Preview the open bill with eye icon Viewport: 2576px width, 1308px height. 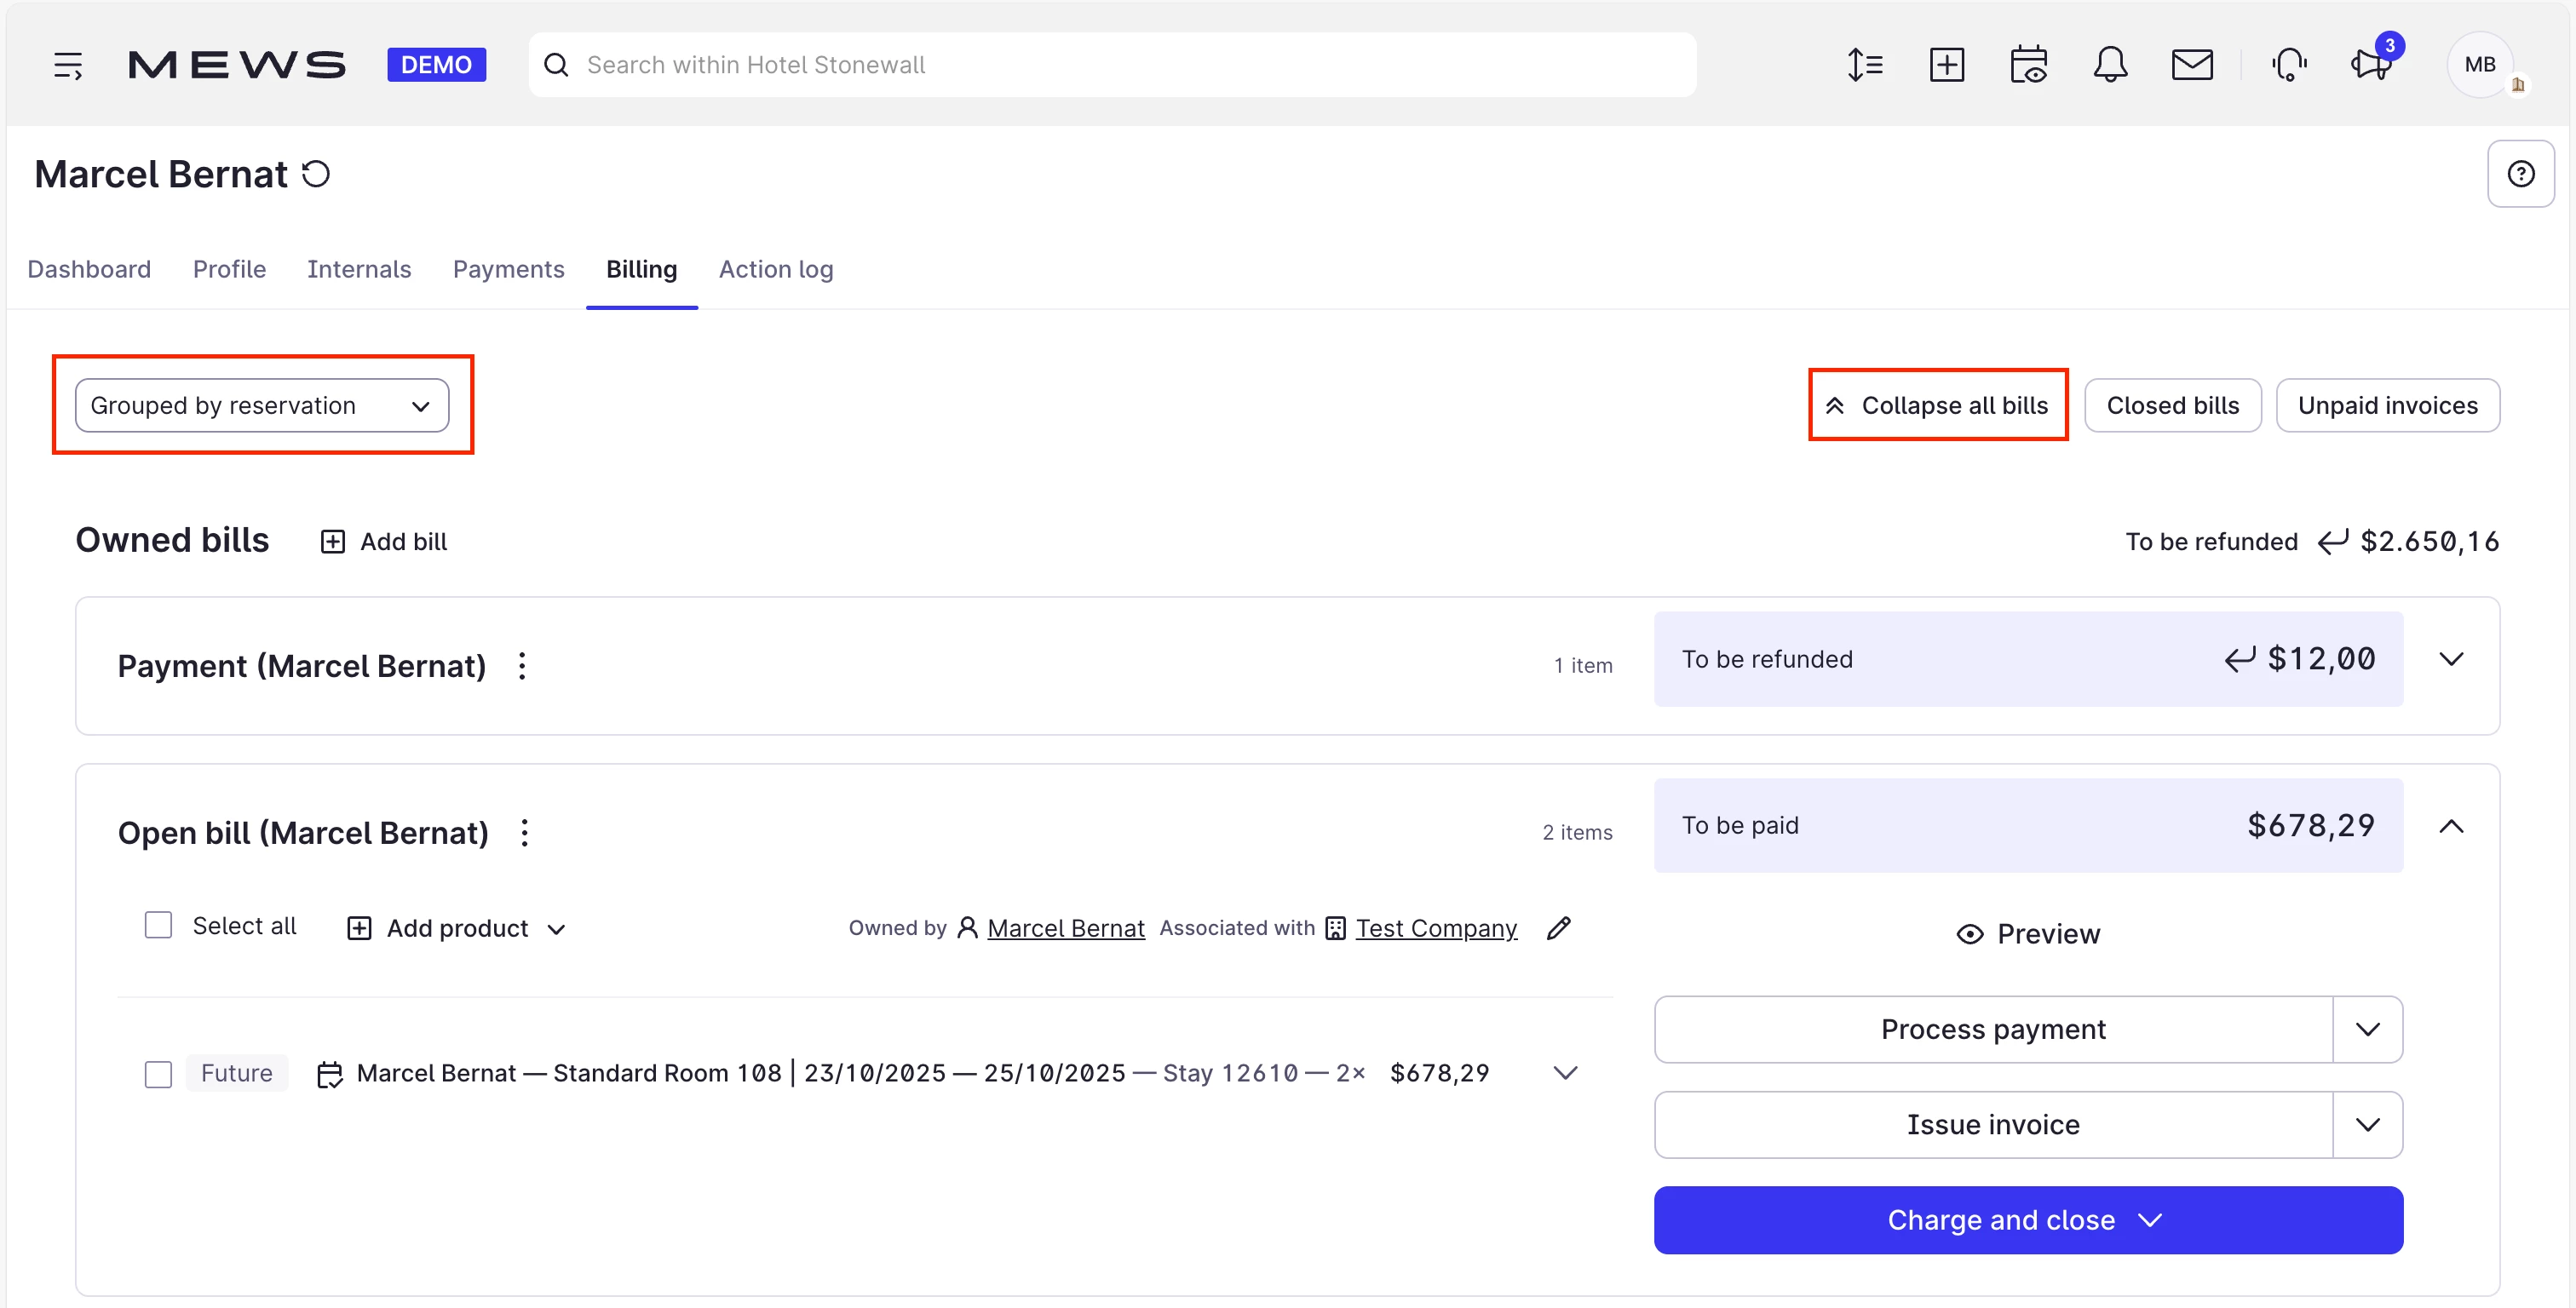(x=2028, y=933)
